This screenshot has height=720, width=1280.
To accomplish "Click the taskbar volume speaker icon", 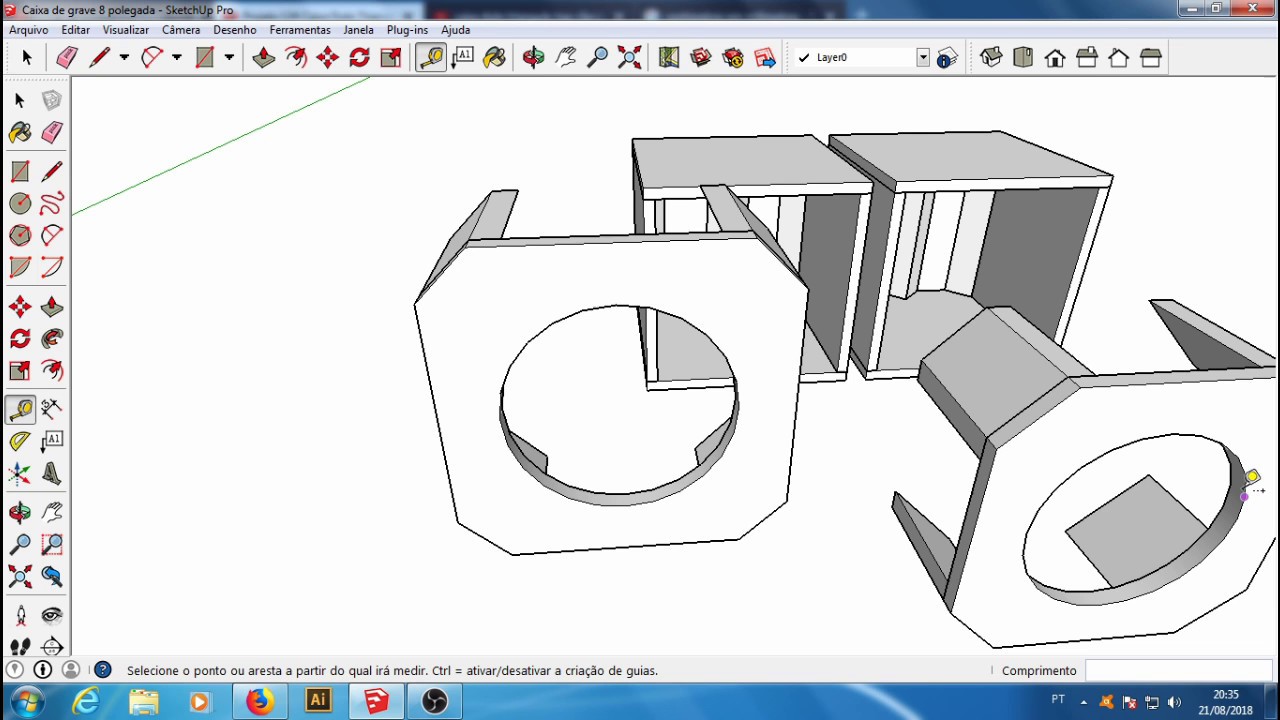I will (1174, 702).
